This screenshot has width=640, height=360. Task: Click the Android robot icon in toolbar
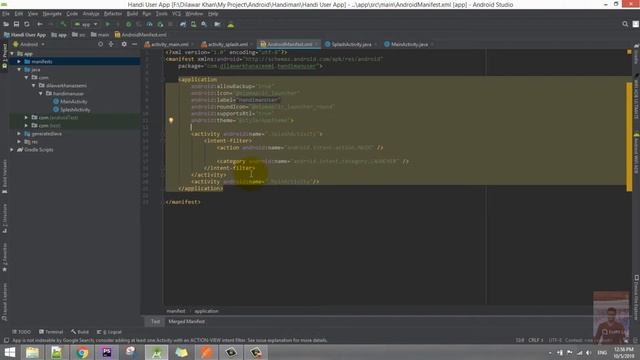pos(231,24)
